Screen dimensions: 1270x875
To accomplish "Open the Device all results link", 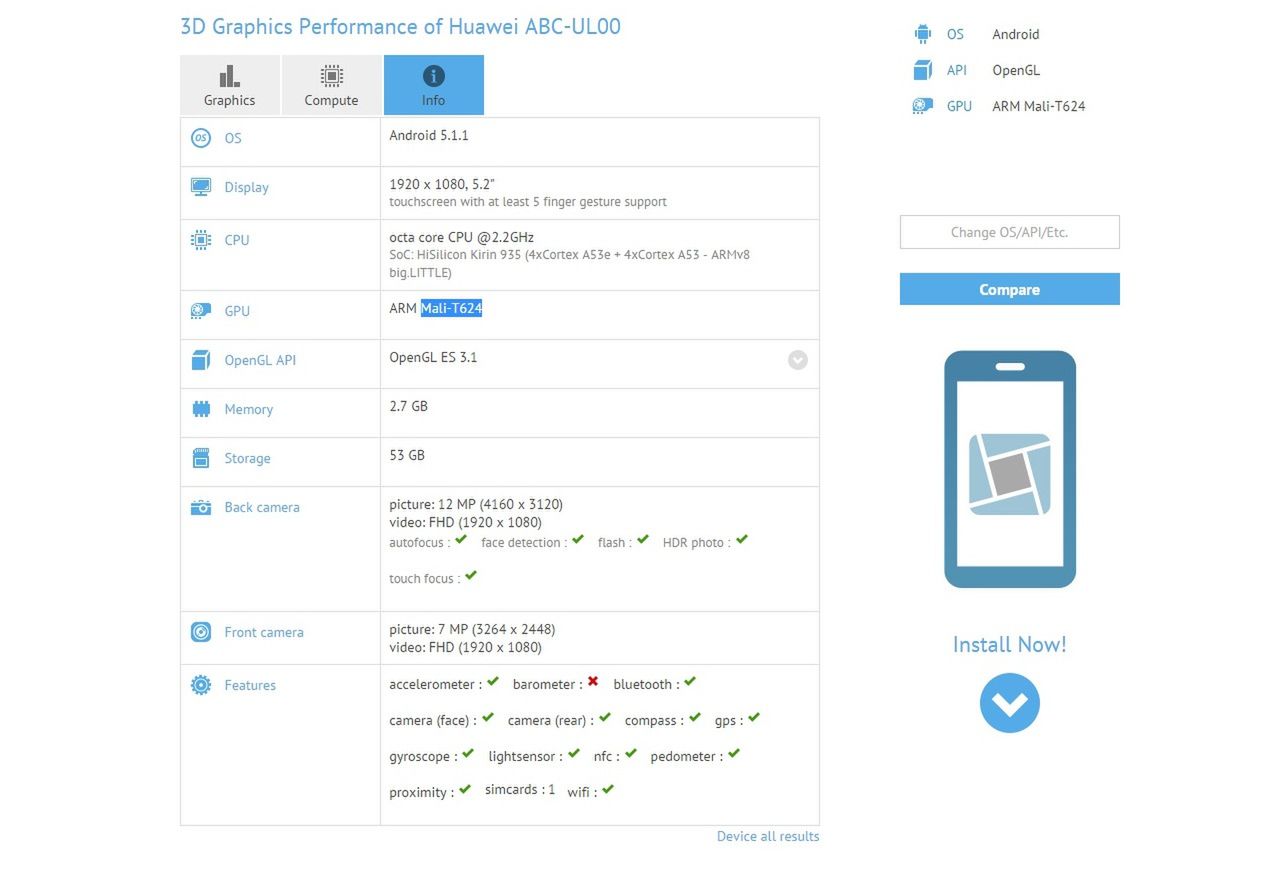I will [768, 836].
